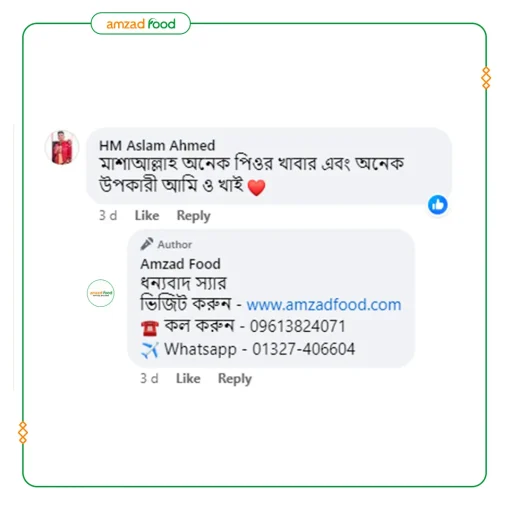Screen dimensions: 510x510
Task: Click the phone number 09613824071
Action: click(x=297, y=326)
